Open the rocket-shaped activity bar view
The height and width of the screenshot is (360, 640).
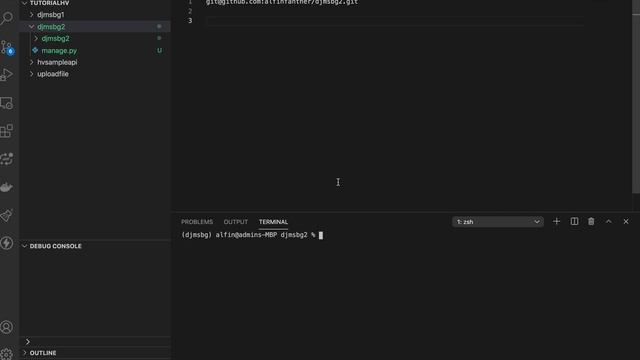tap(7, 216)
